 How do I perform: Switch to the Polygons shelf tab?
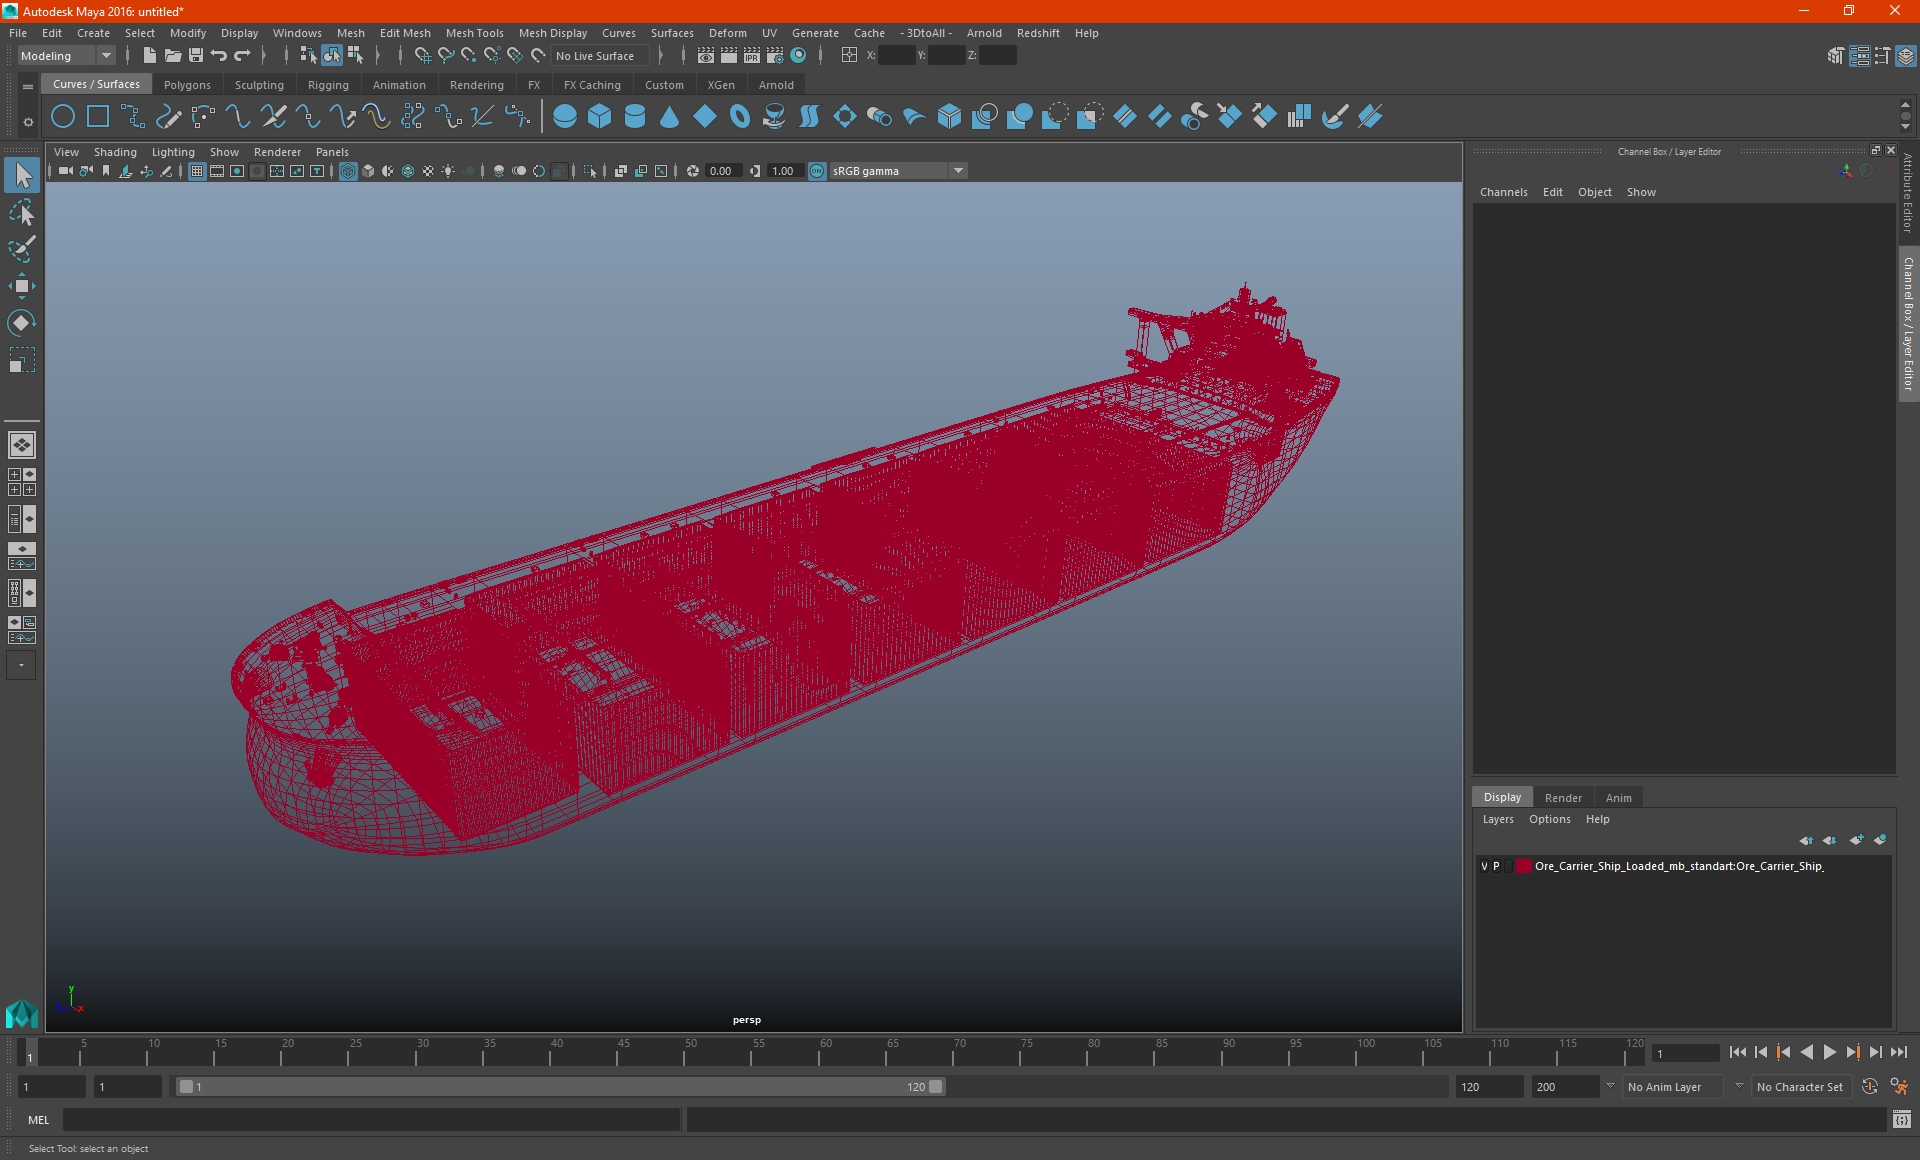187,85
